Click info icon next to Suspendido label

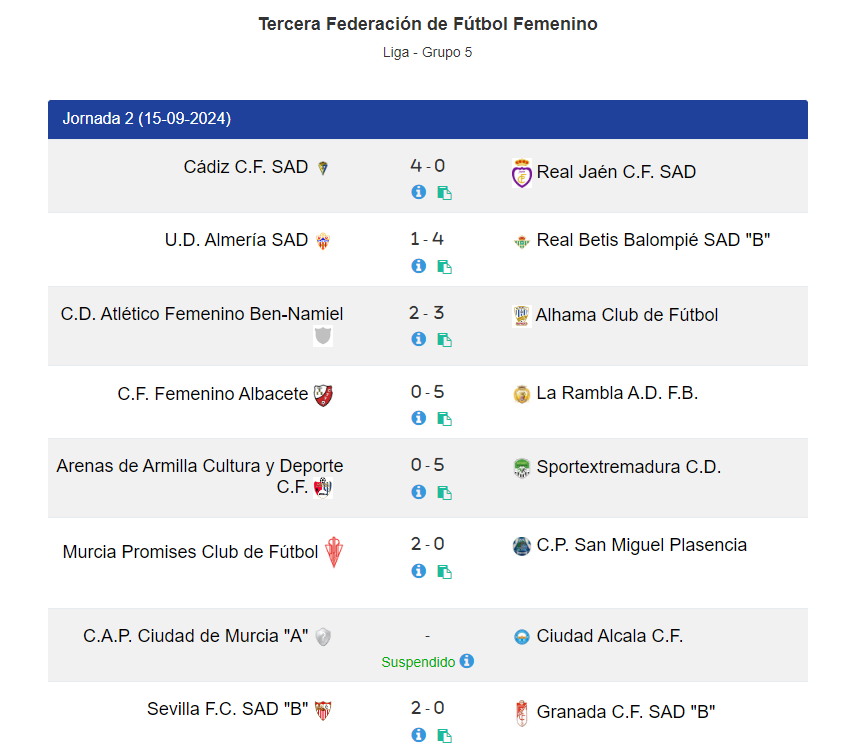[467, 661]
